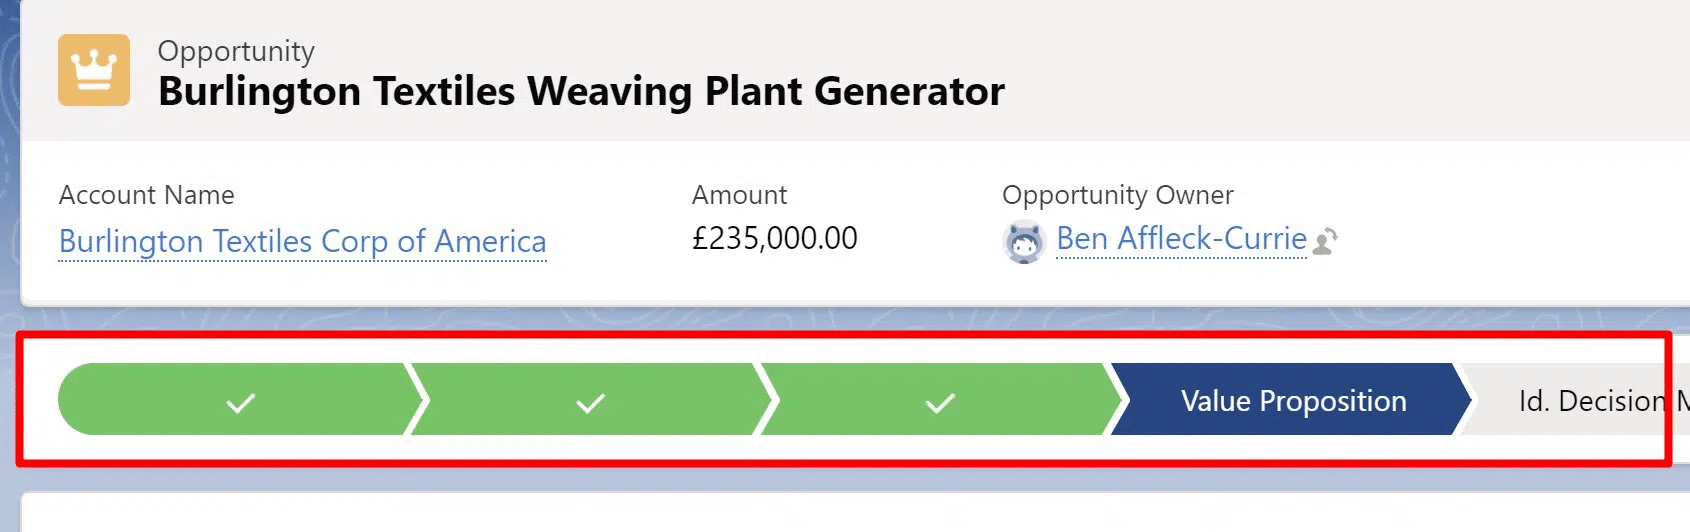Select the Value Proposition stage
The image size is (1690, 532).
[x=1293, y=401]
